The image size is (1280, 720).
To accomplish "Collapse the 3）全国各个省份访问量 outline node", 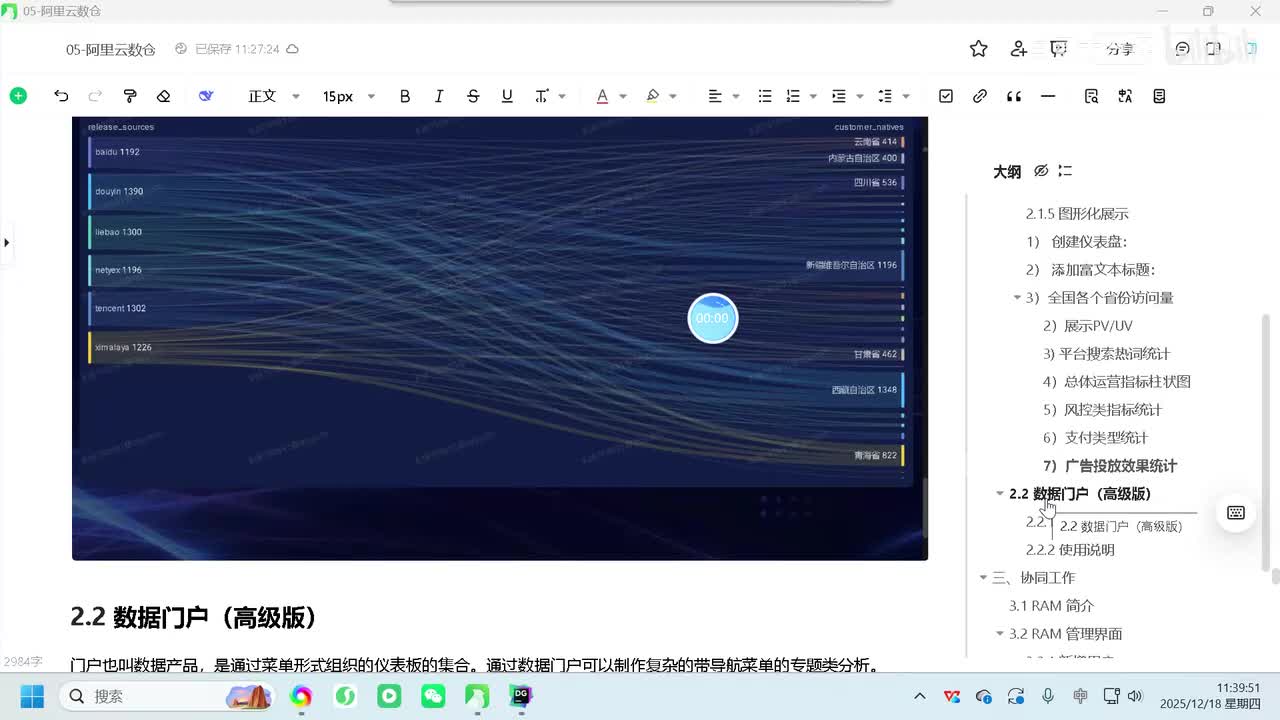I will (1017, 297).
